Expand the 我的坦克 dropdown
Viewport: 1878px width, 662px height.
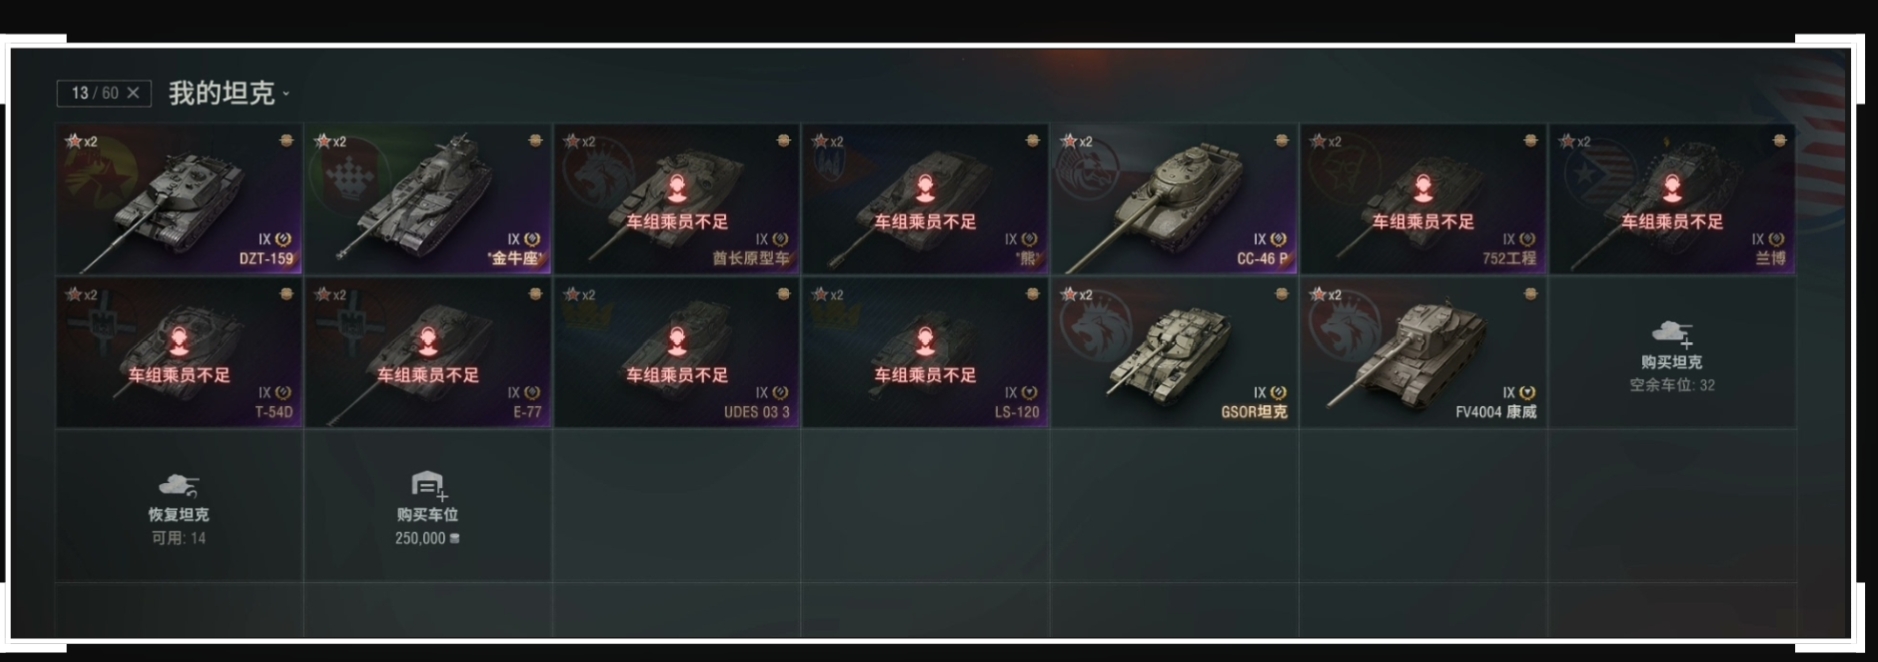coord(229,93)
